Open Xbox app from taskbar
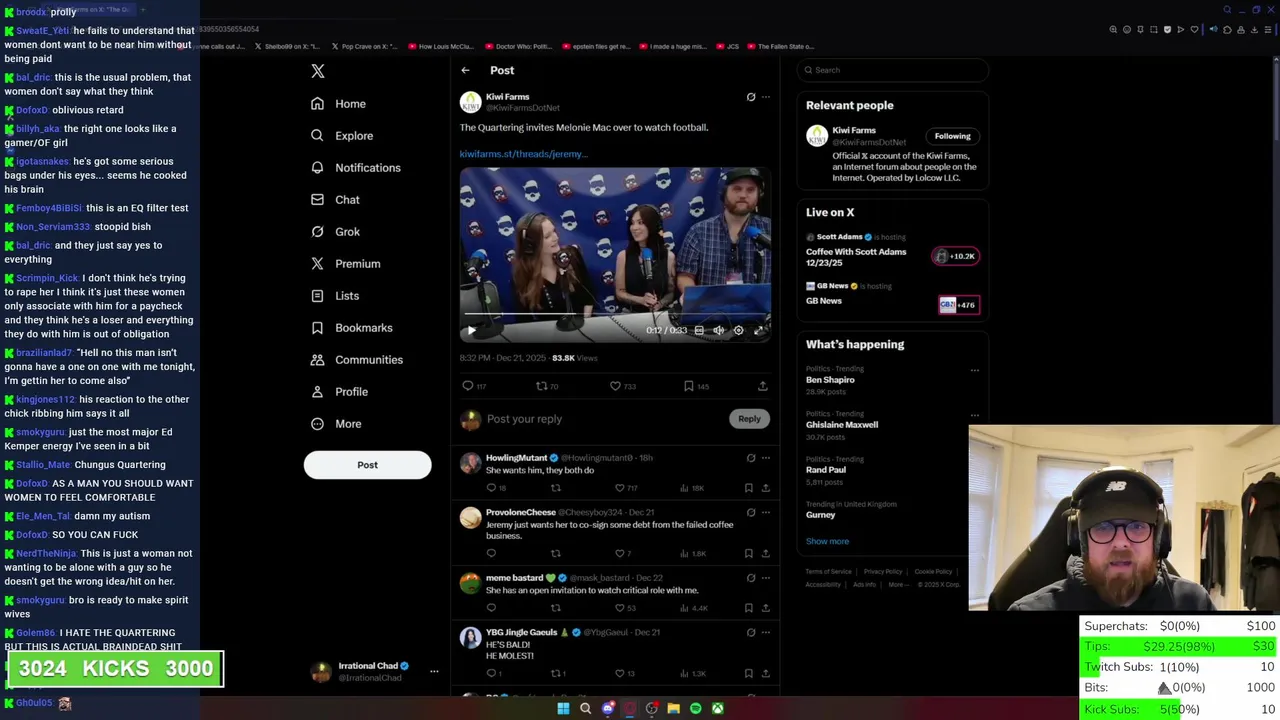Image resolution: width=1280 pixels, height=720 pixels. click(717, 709)
